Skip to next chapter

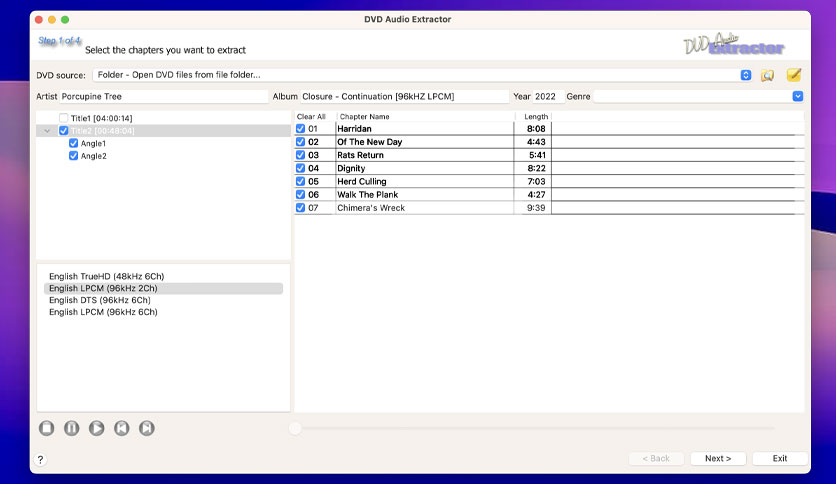pos(147,428)
